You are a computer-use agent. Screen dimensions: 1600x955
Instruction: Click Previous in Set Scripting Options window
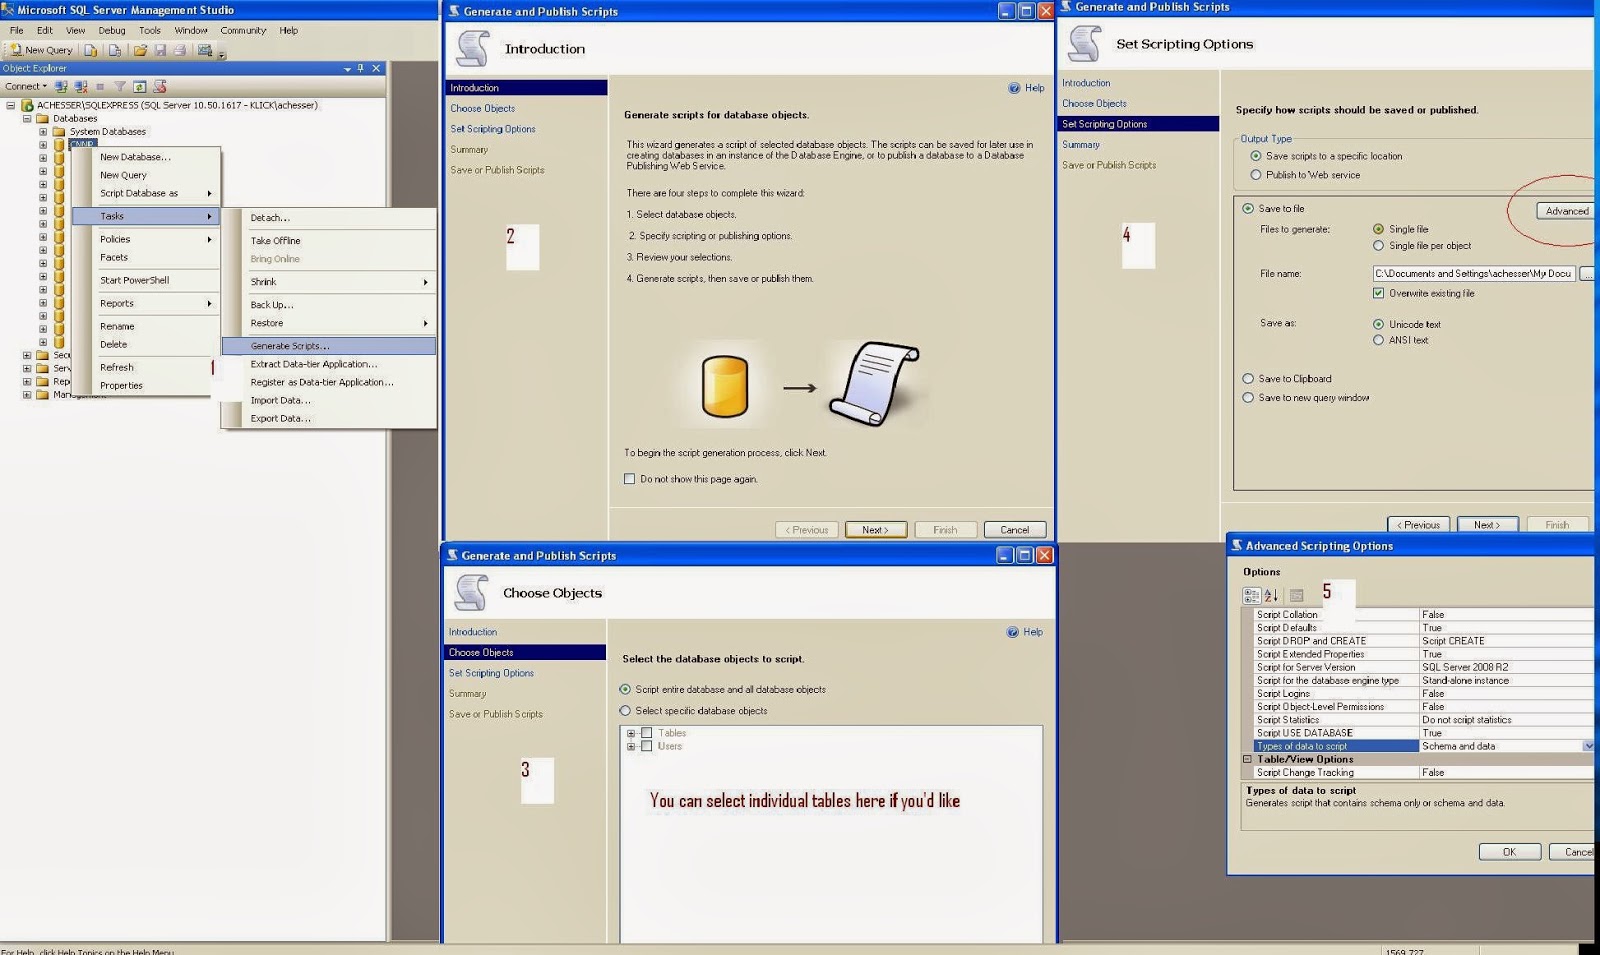pos(1419,525)
